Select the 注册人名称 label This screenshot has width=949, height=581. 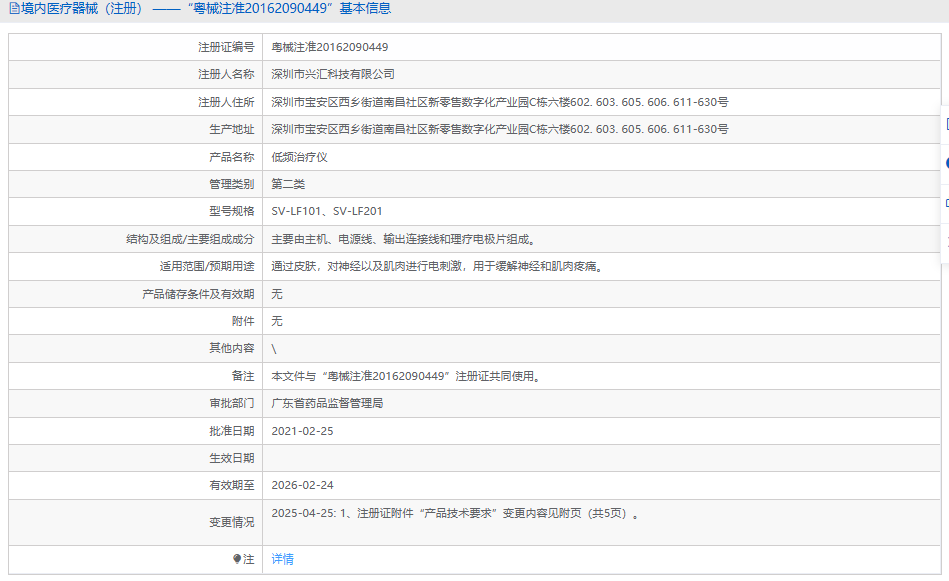(x=226, y=74)
